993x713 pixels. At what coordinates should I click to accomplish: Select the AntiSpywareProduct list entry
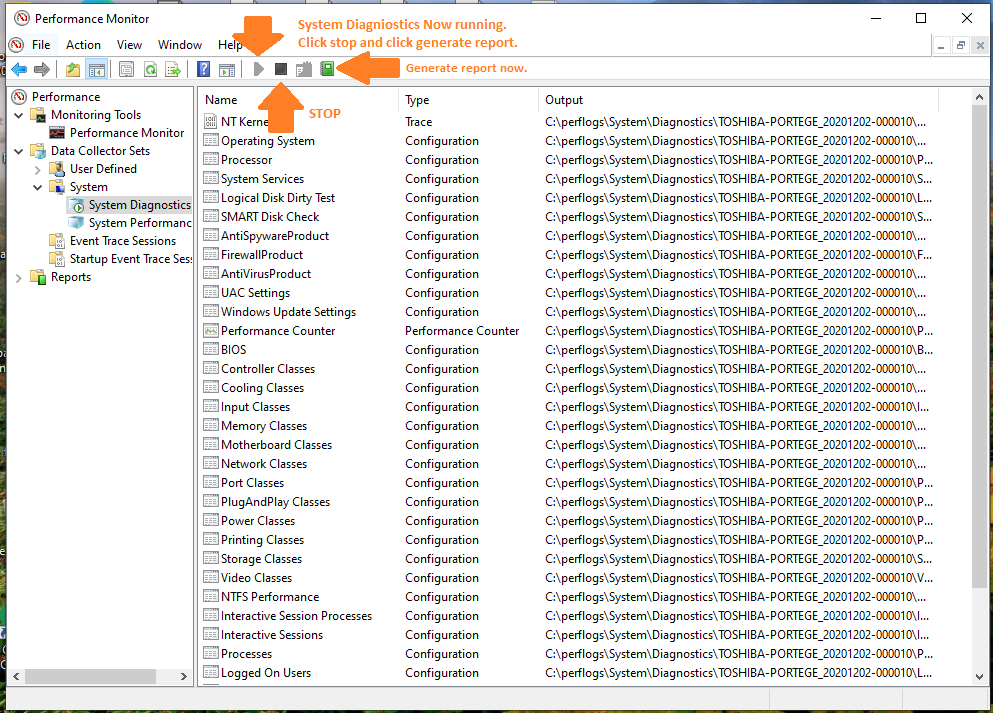click(275, 236)
